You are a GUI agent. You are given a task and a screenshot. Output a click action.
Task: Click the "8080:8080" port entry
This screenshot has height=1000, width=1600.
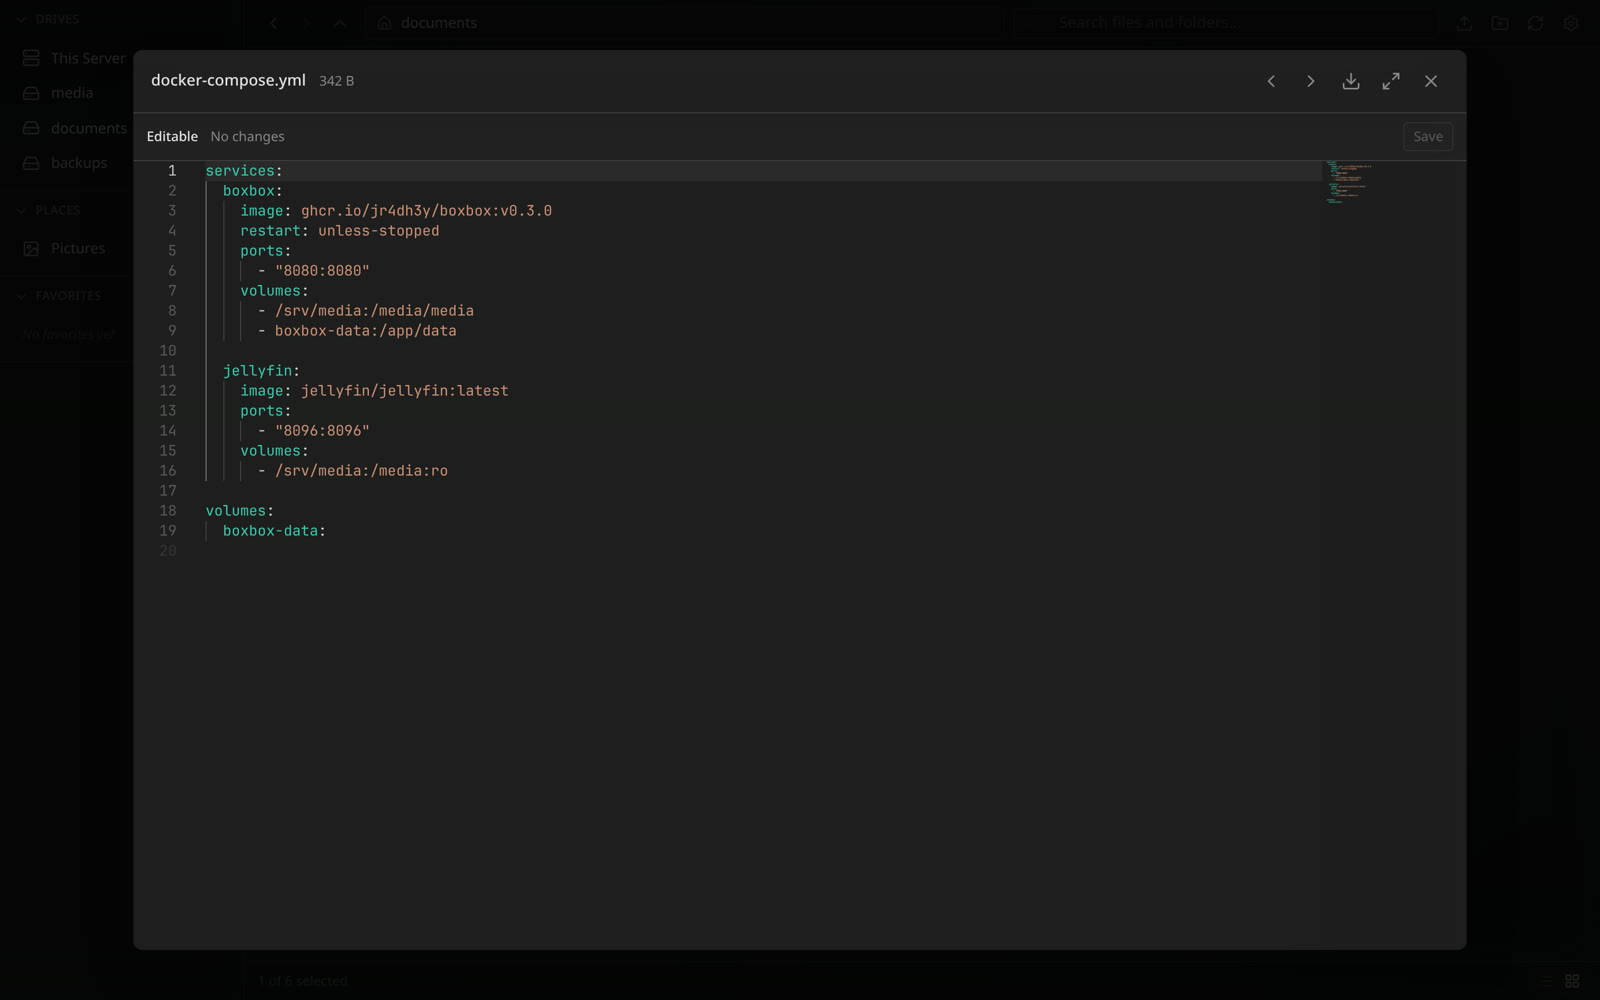[322, 271]
